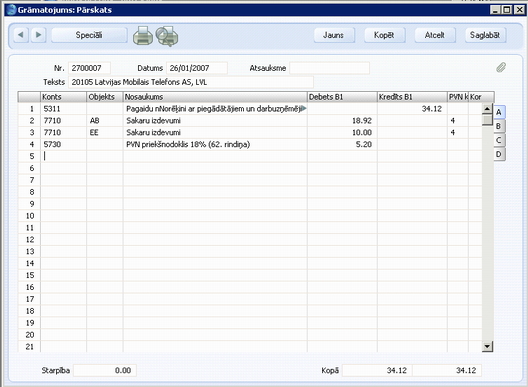Click the scrollbar down arrow in the grid
The height and width of the screenshot is (387, 528).
pos(487,346)
